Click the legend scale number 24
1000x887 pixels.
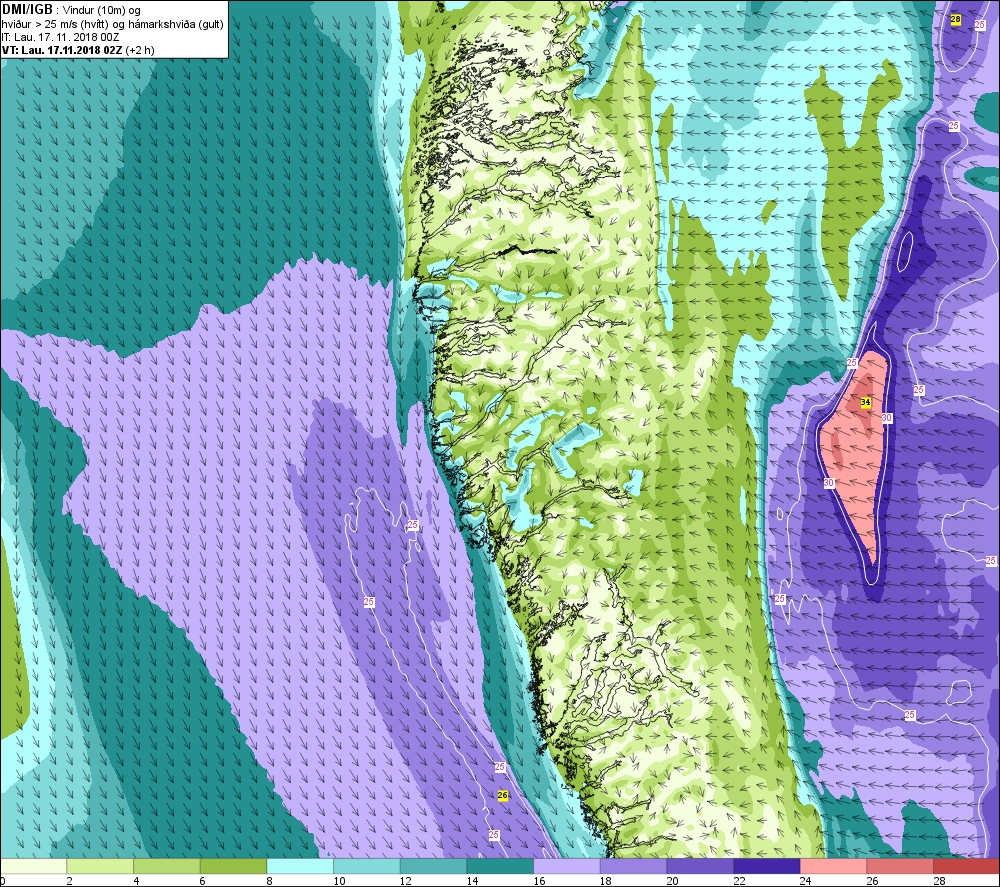(806, 881)
